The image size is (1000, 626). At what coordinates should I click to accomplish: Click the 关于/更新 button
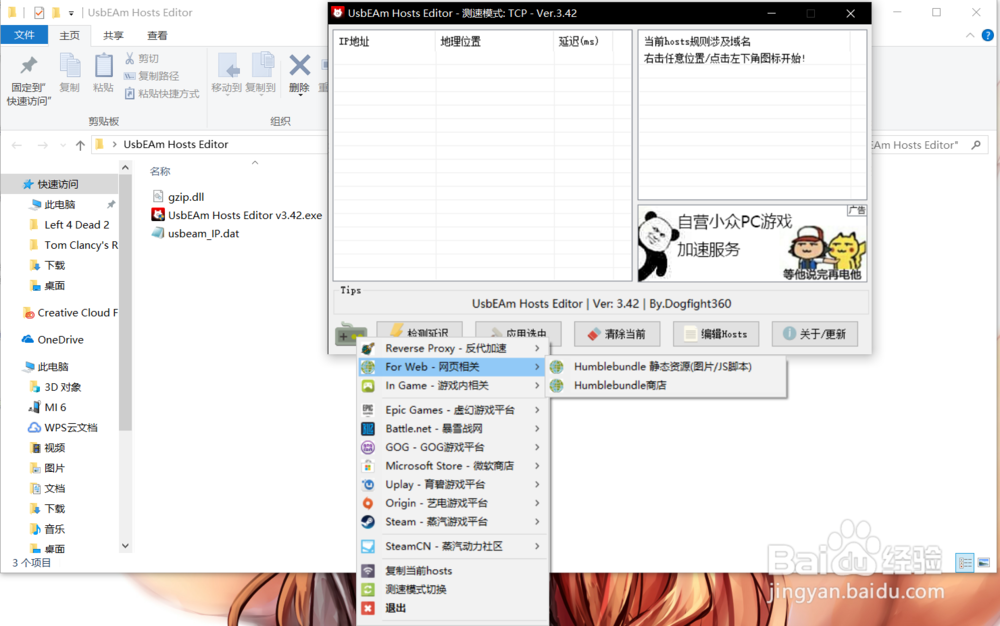pos(814,333)
